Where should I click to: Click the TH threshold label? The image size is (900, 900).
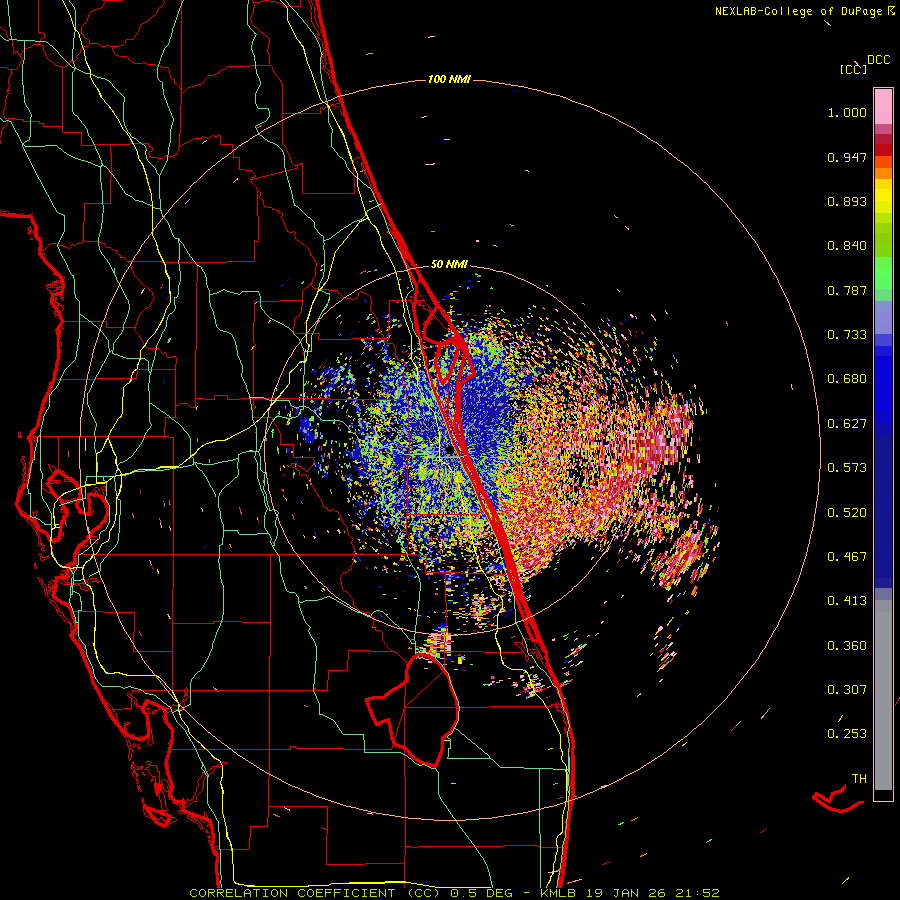point(859,779)
